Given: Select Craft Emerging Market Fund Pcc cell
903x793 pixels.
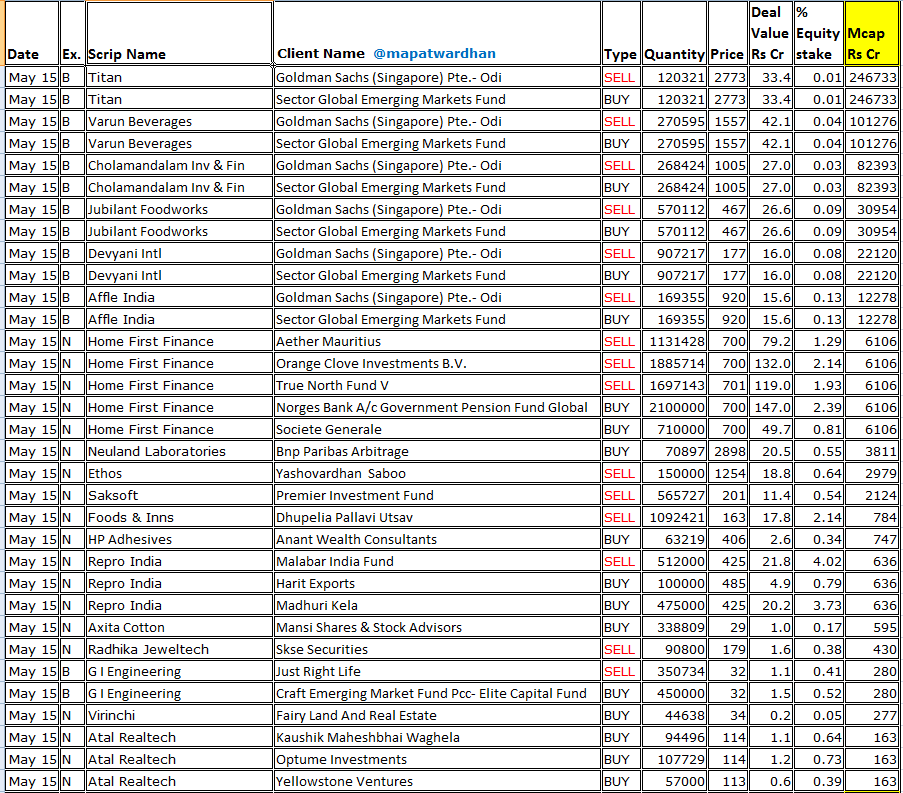Looking at the screenshot, I should coord(437,693).
